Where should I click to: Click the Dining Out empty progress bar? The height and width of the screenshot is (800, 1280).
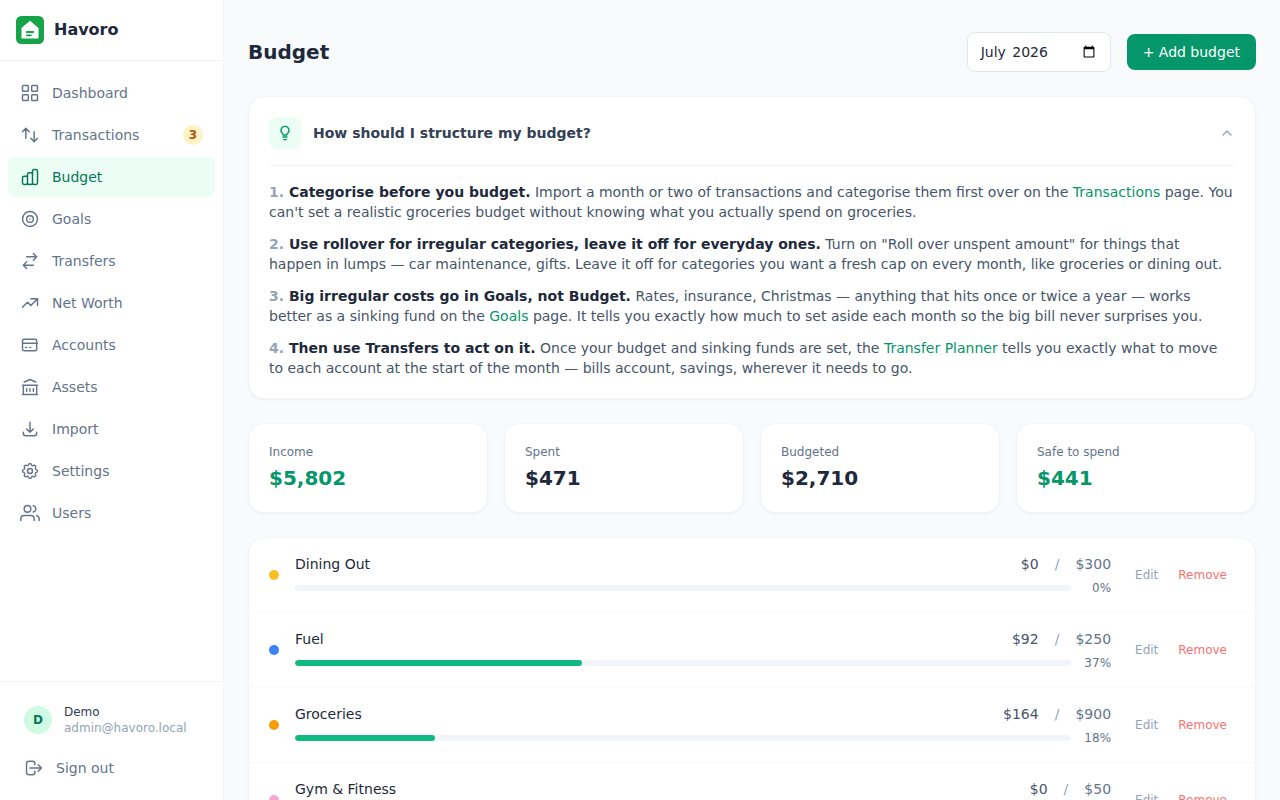coord(683,588)
